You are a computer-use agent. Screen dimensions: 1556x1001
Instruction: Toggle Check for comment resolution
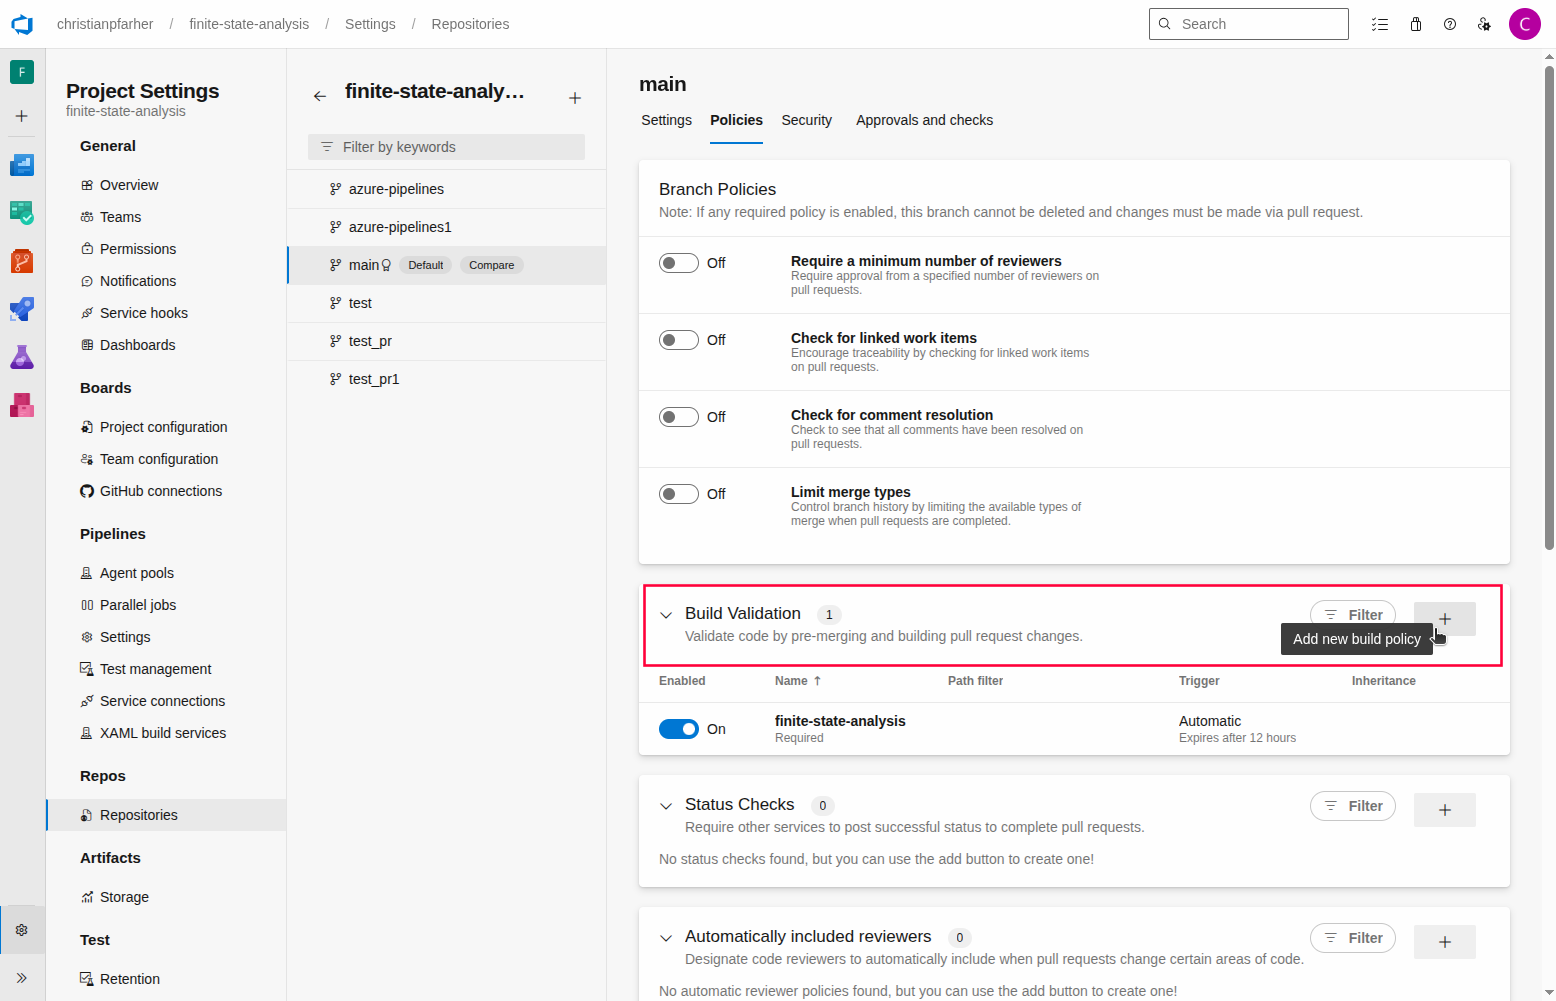coord(679,417)
